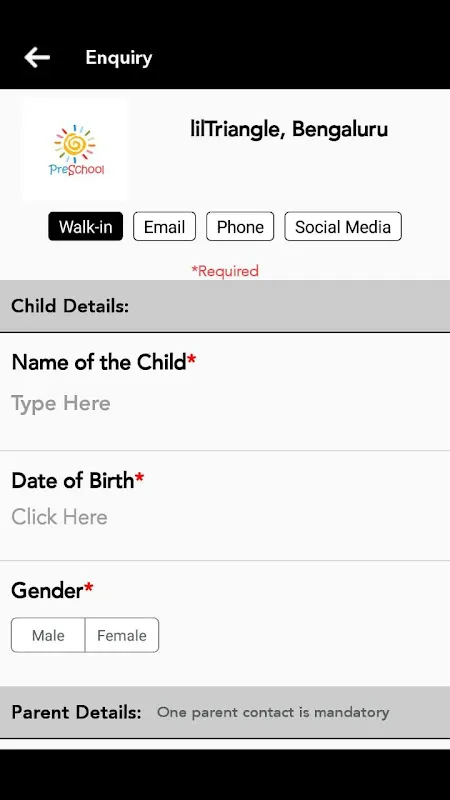Tap the sun spiral graphic in the logo
The image size is (450, 800).
point(75,144)
